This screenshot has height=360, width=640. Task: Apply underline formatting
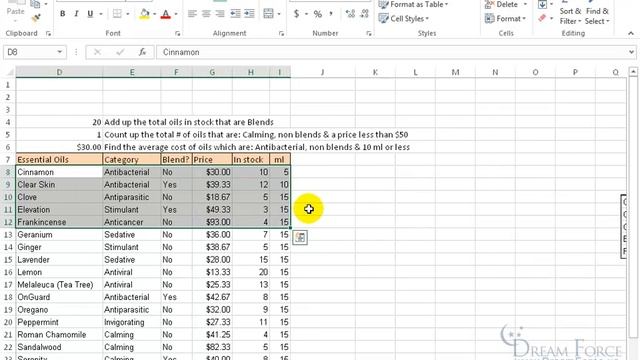90,14
